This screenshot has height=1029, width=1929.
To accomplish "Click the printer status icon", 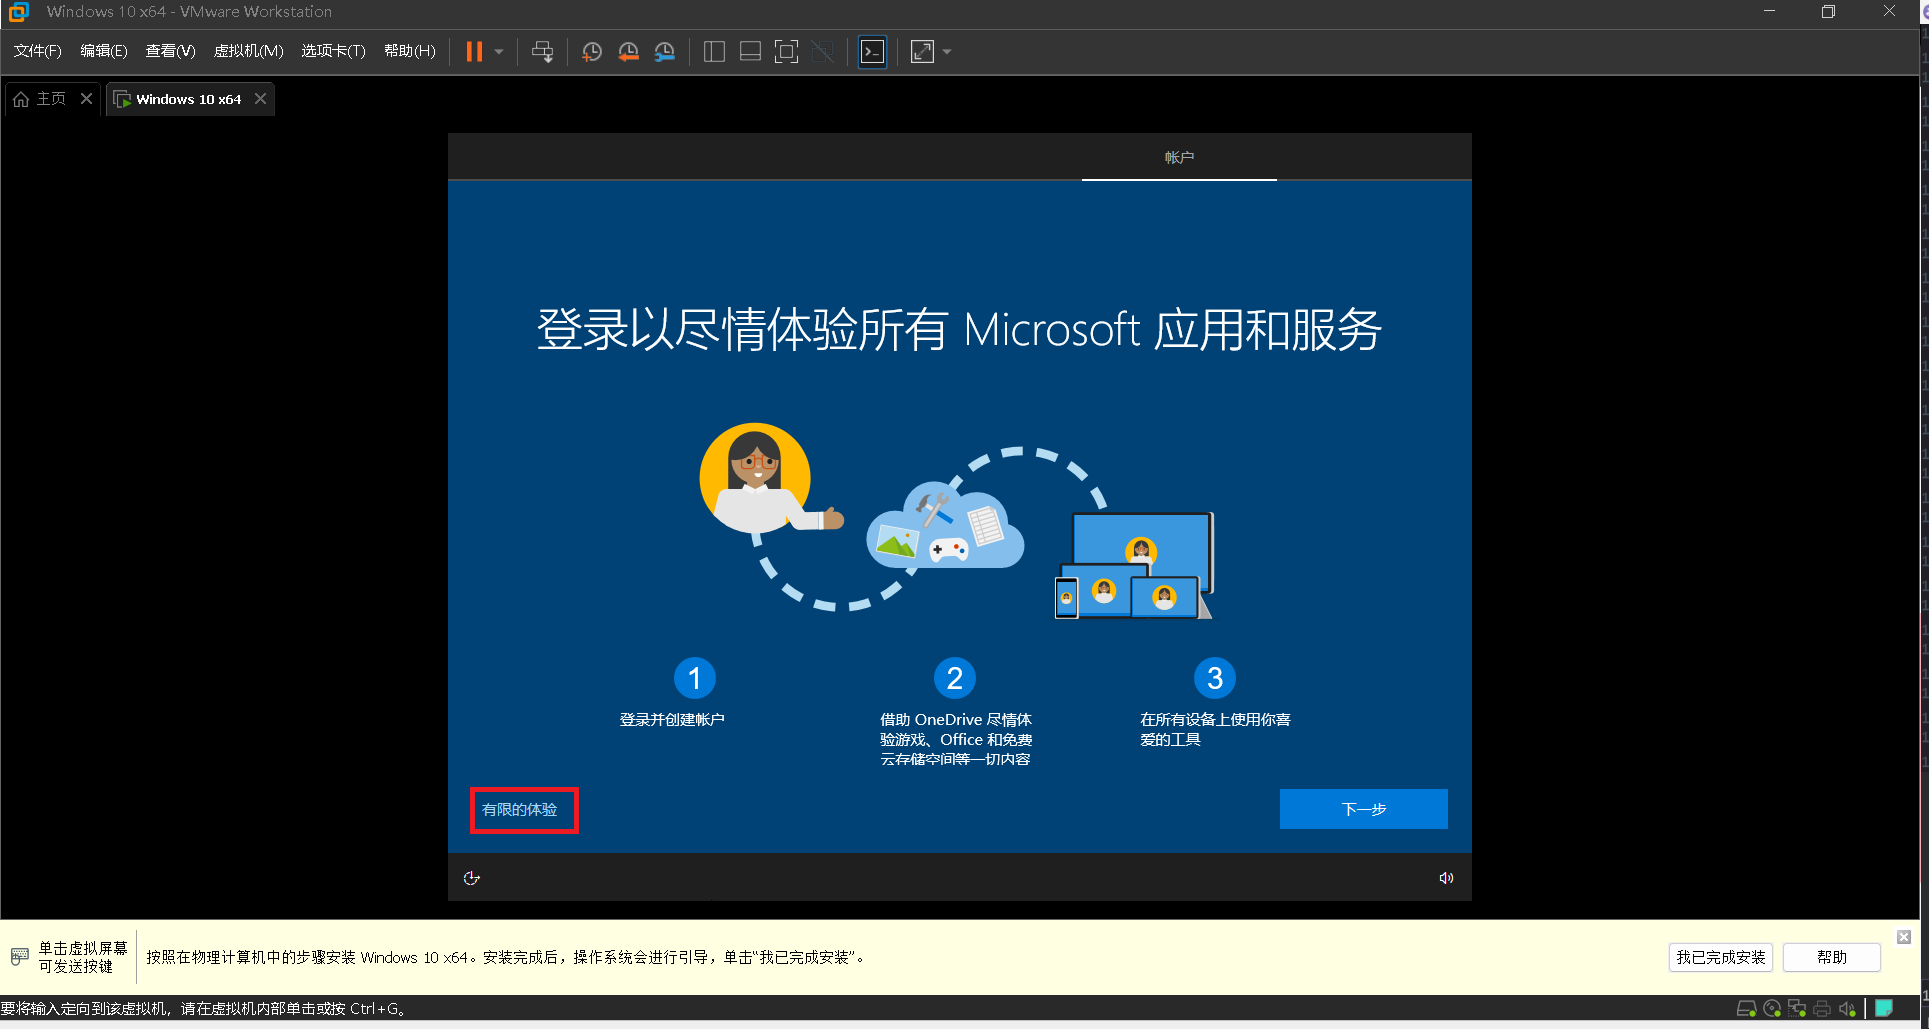I will tap(1822, 1009).
